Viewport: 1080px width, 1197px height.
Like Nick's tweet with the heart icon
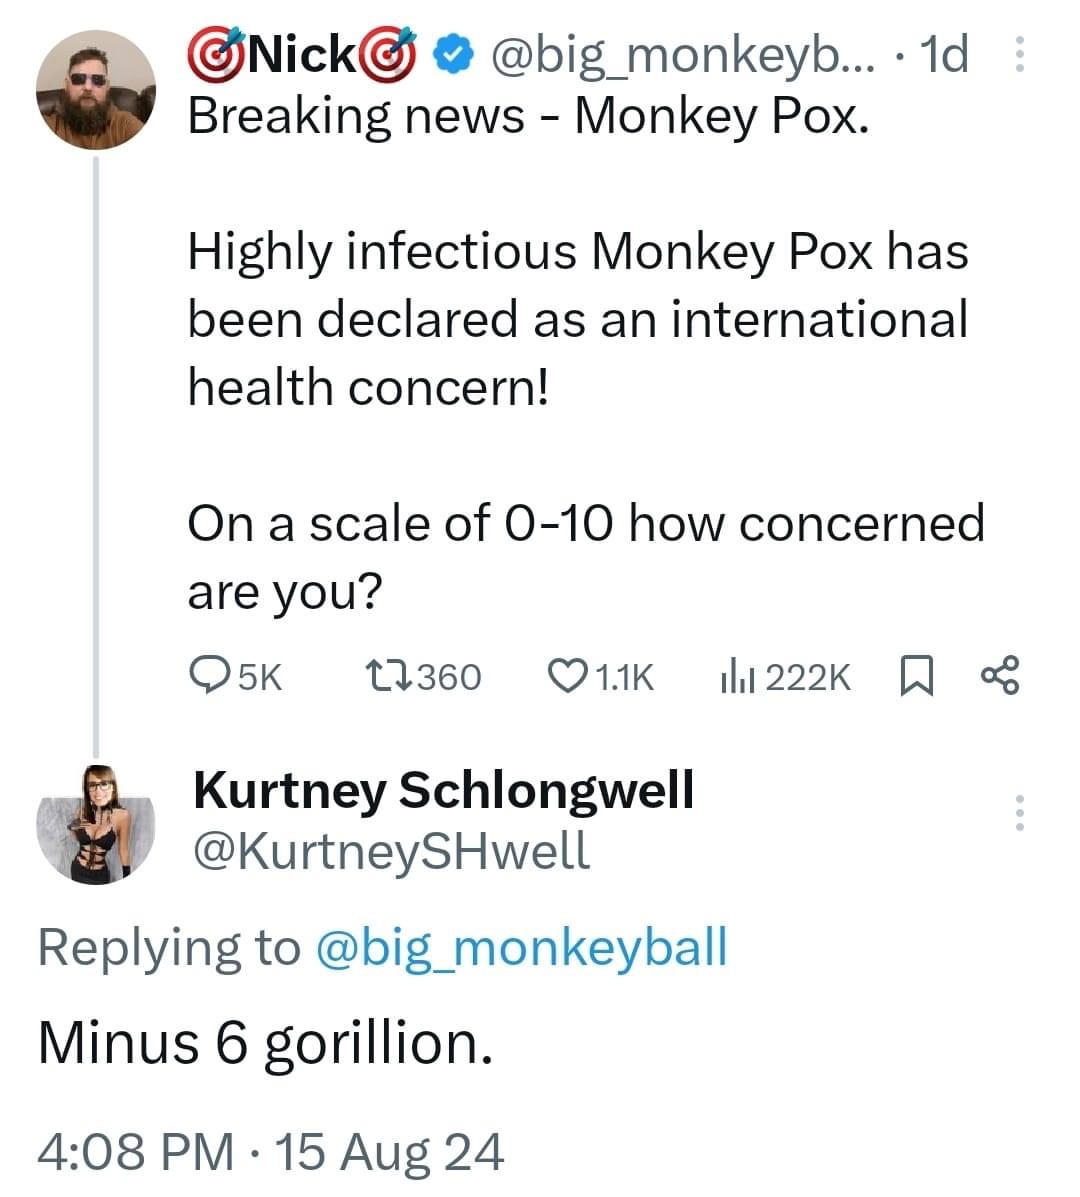[x=567, y=676]
